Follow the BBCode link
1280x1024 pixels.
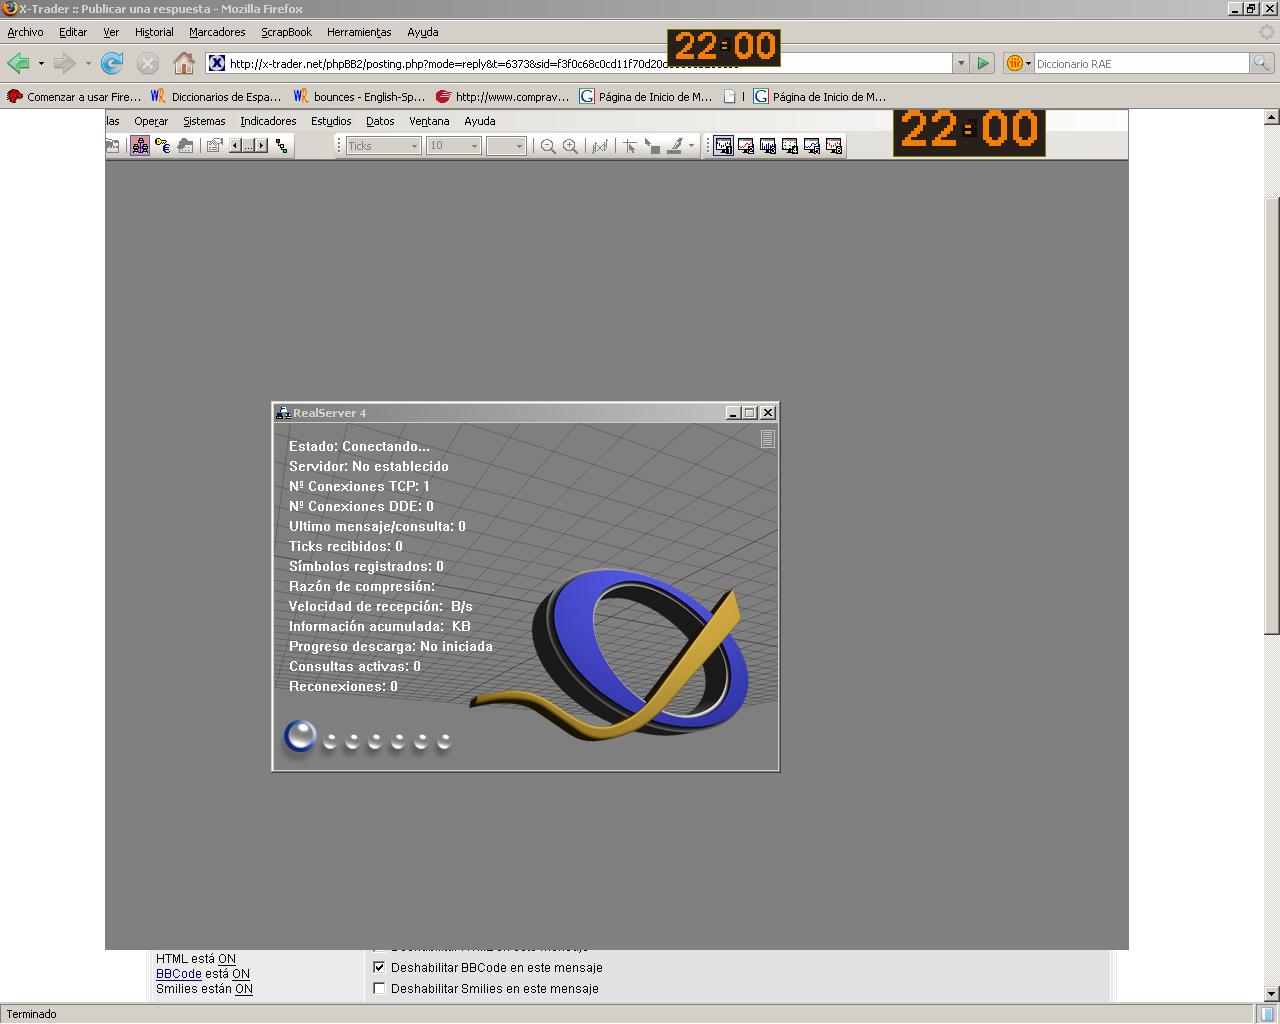(179, 974)
